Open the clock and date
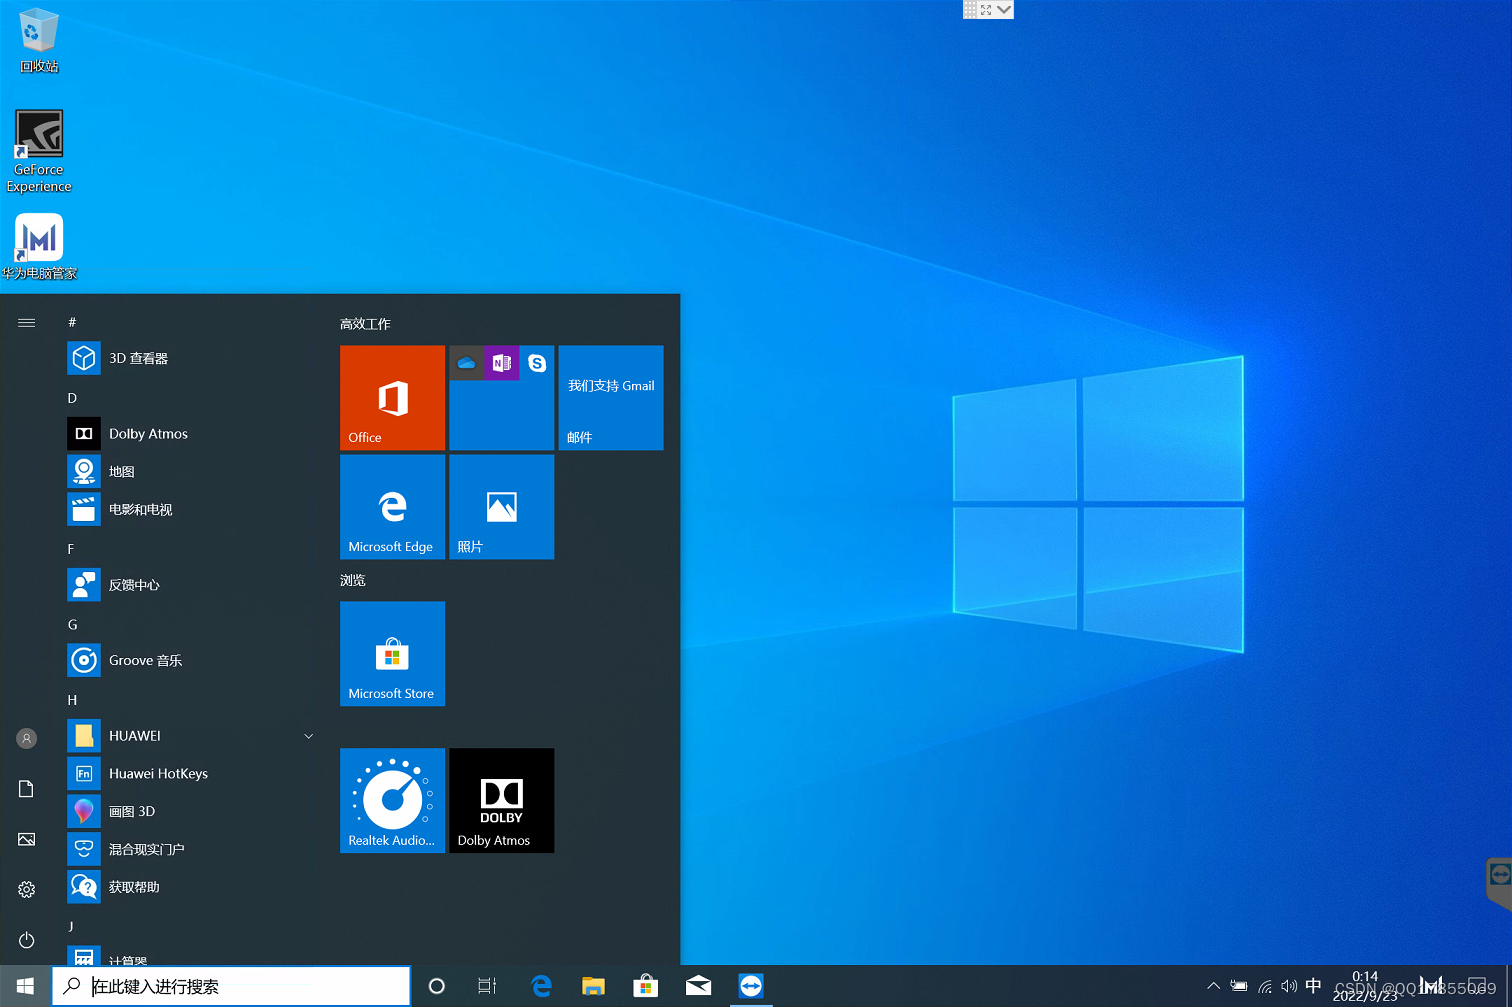The image size is (1512, 1007). tap(1365, 986)
